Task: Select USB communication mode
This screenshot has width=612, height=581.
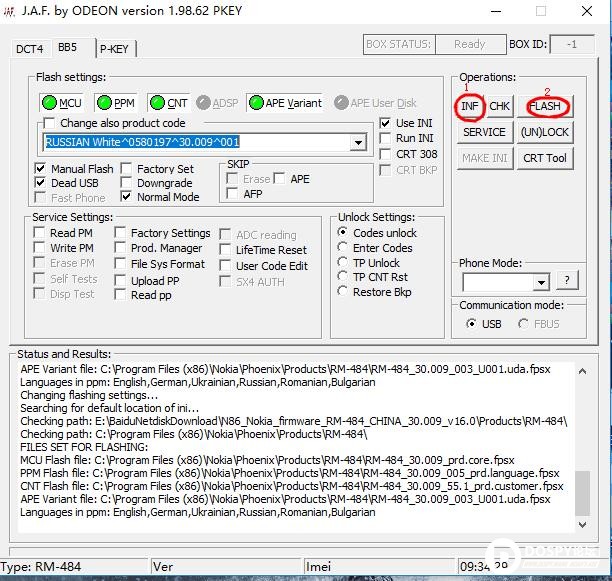Action: [x=471, y=324]
